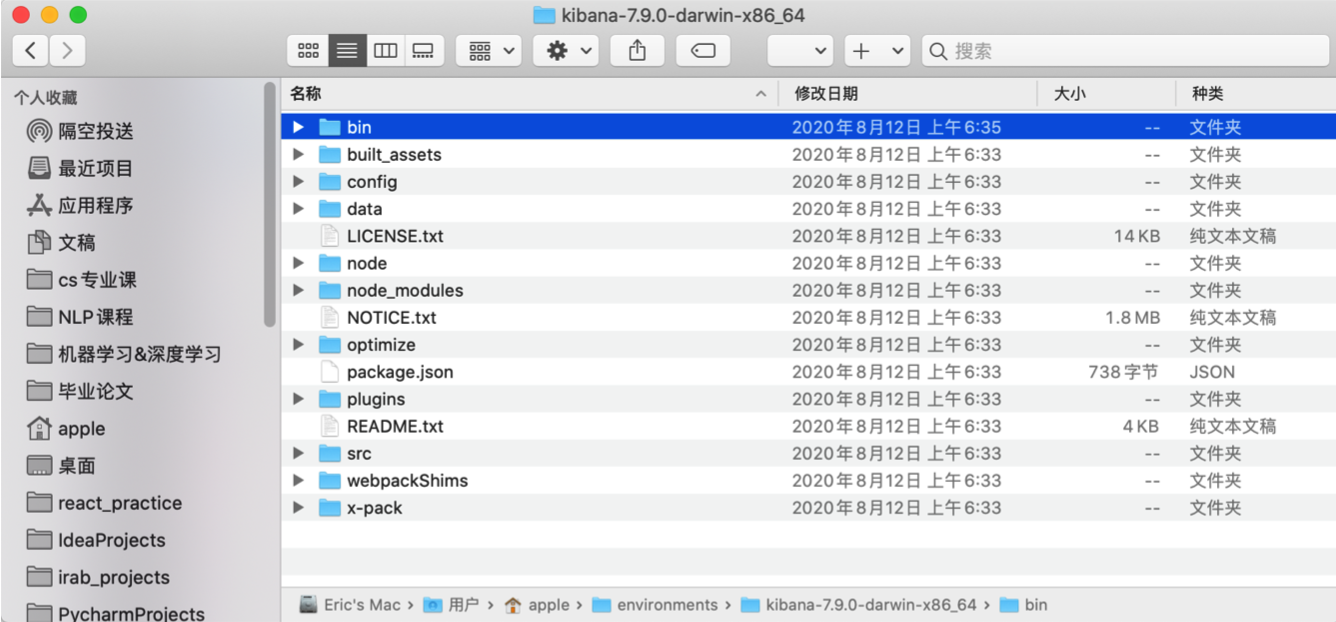Sort by 修改日期 column header
The image size is (1336, 622).
[826, 93]
